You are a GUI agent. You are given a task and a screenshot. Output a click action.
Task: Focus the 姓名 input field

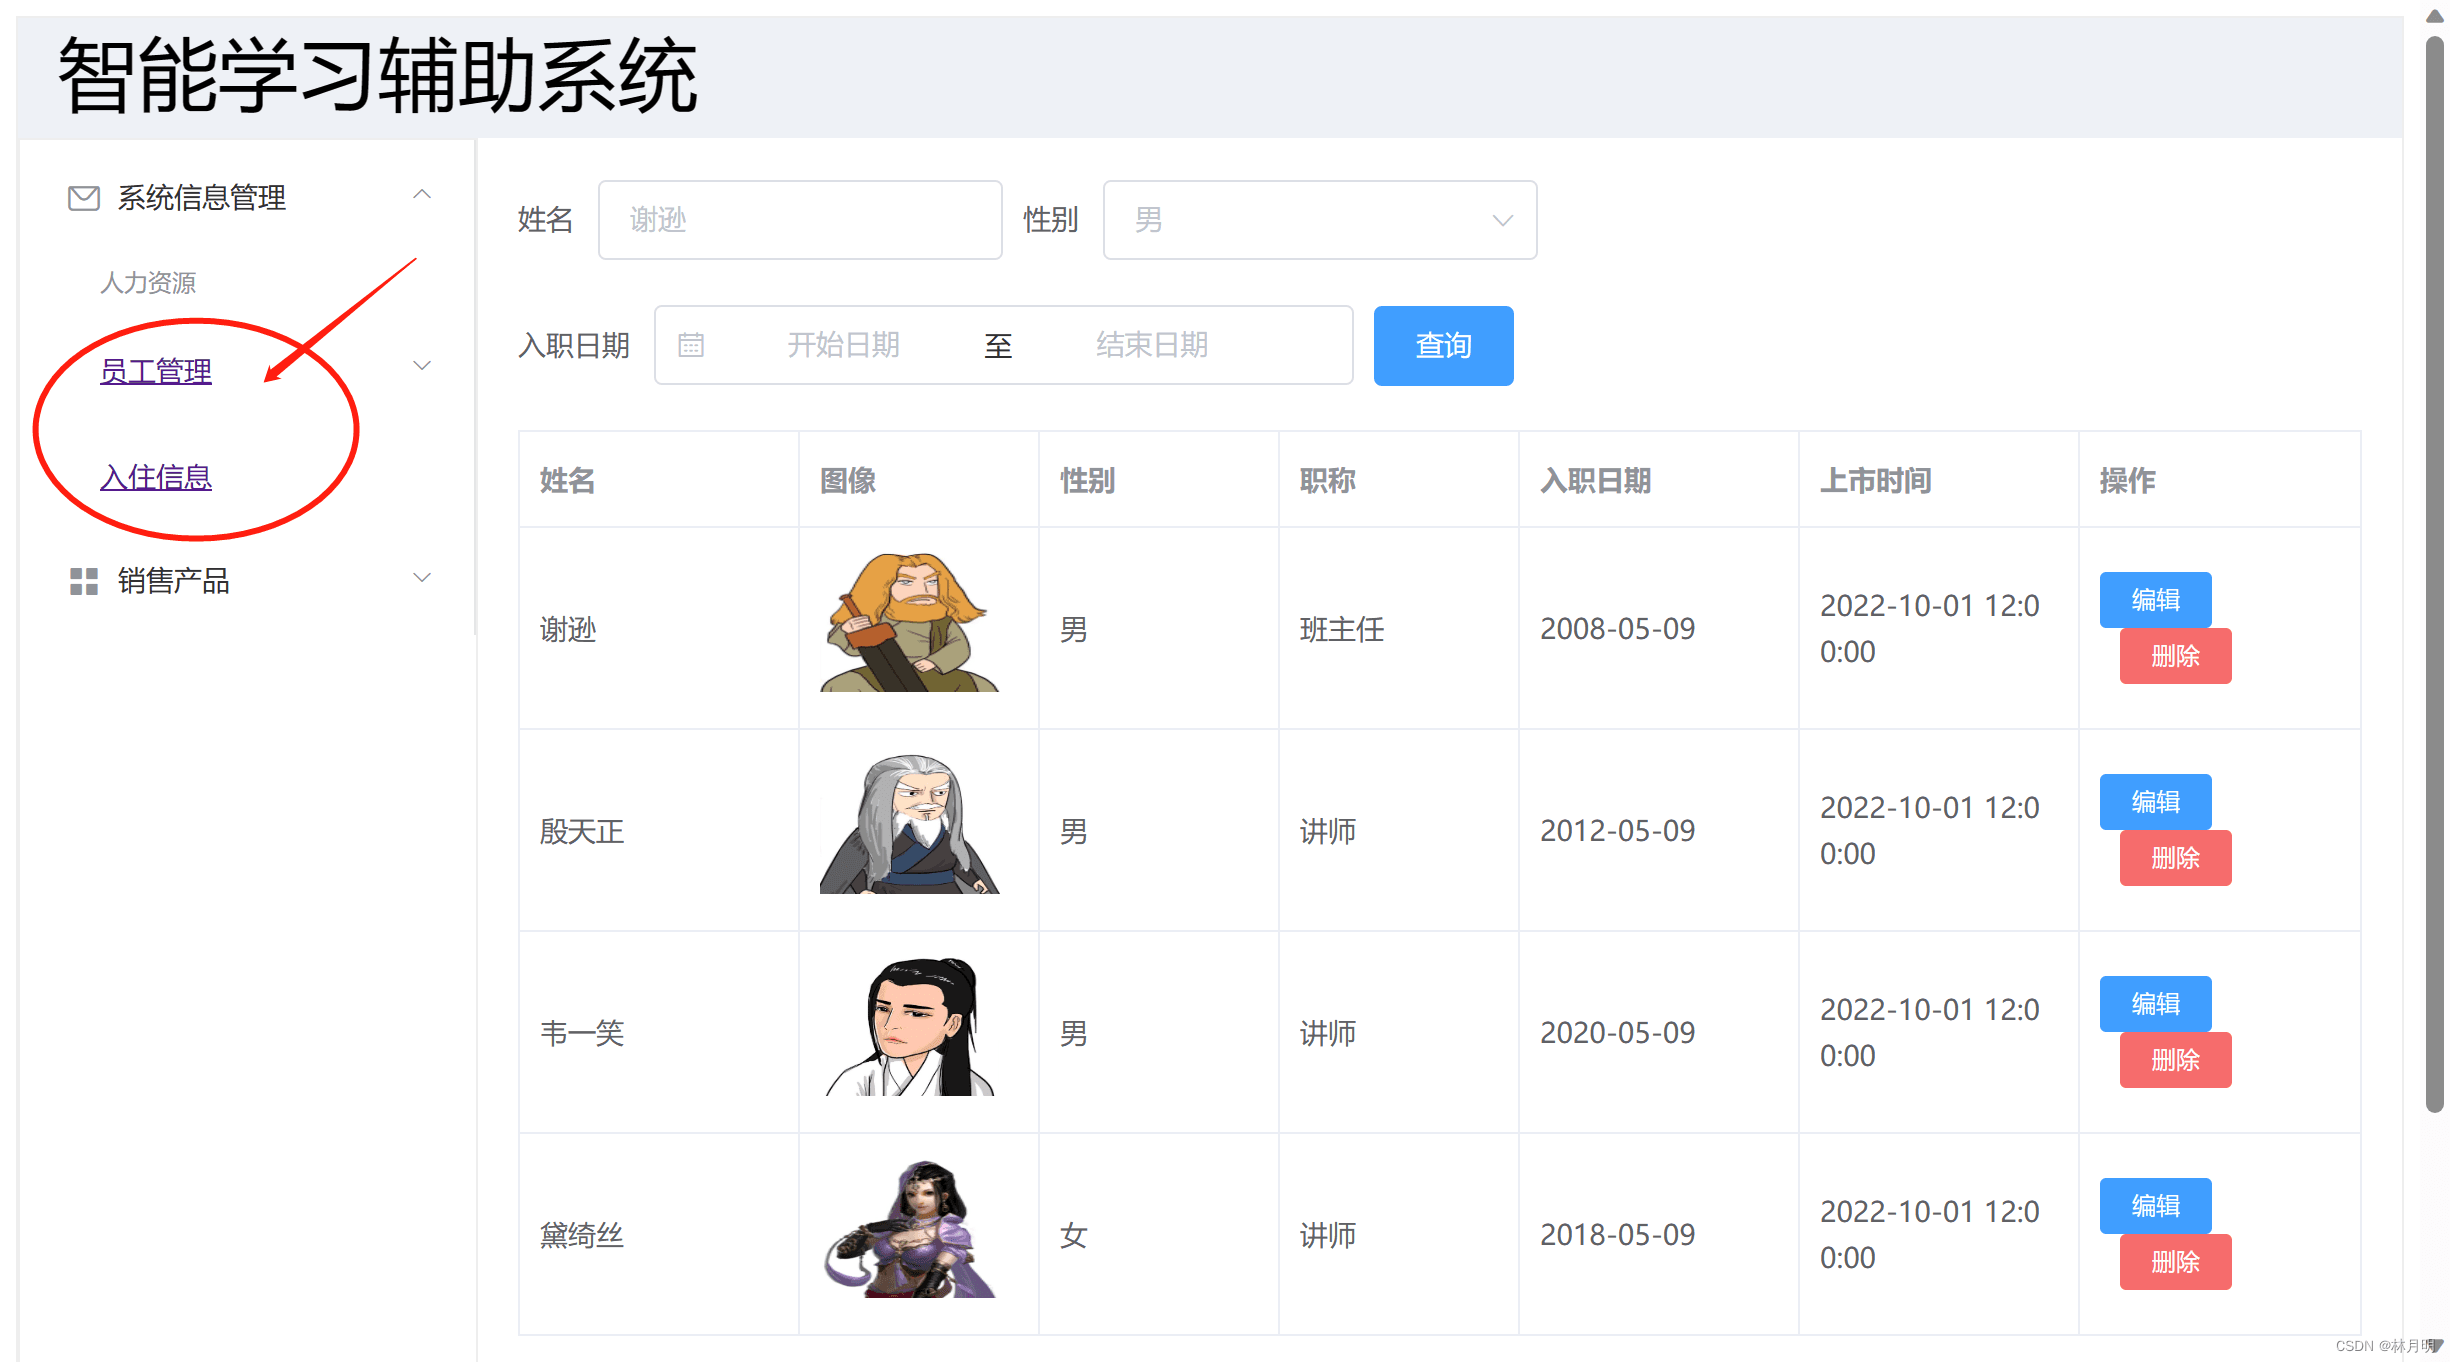coord(800,220)
